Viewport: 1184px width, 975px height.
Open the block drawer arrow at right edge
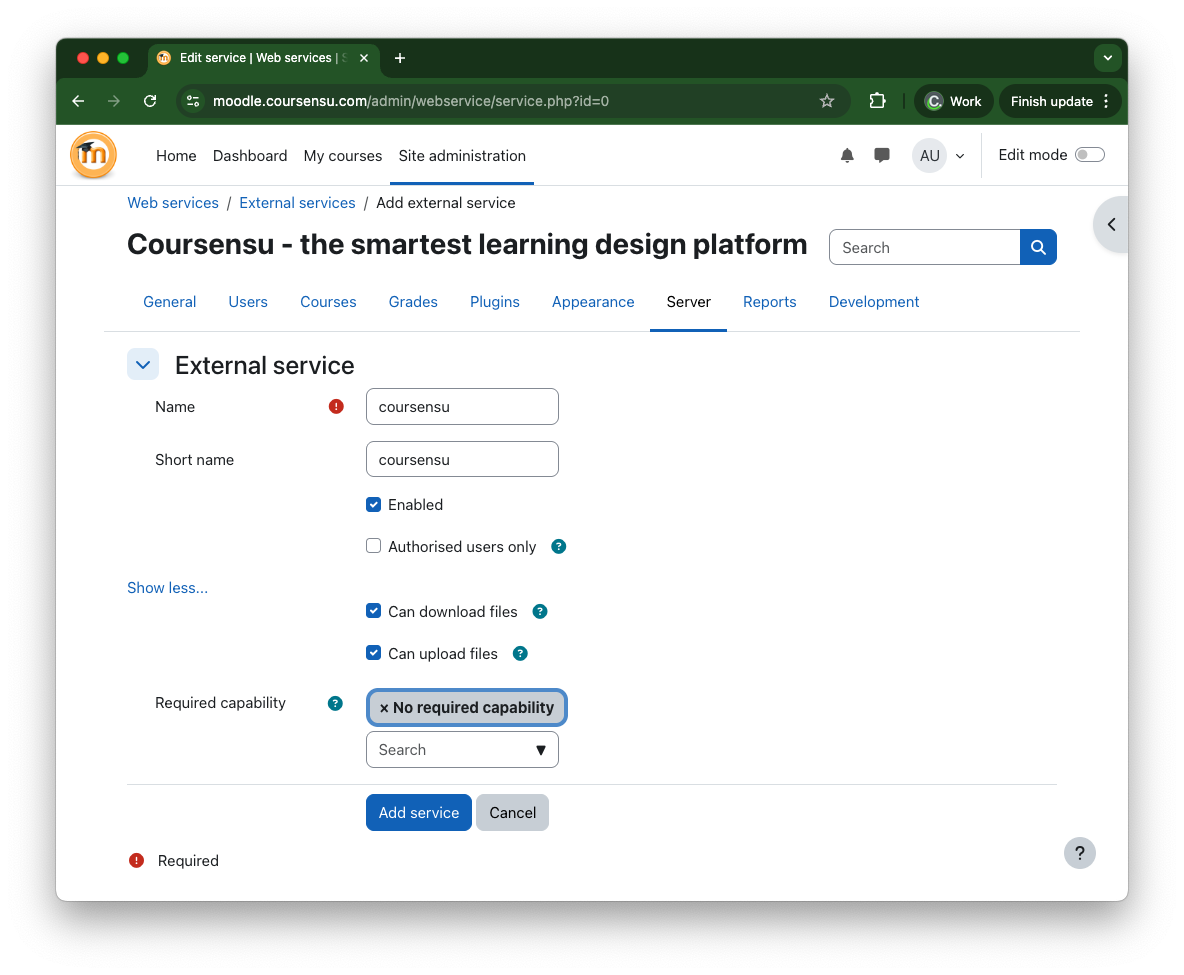pos(1112,224)
